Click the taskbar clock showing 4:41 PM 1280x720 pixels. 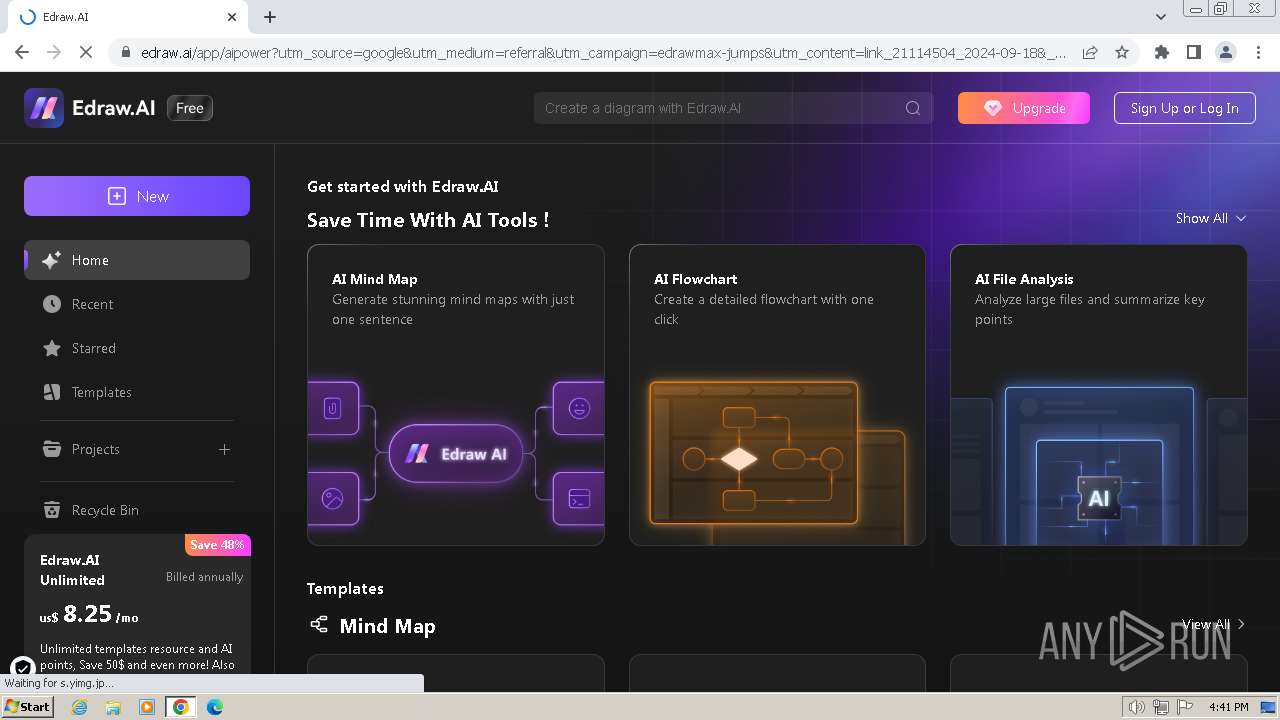point(1228,707)
